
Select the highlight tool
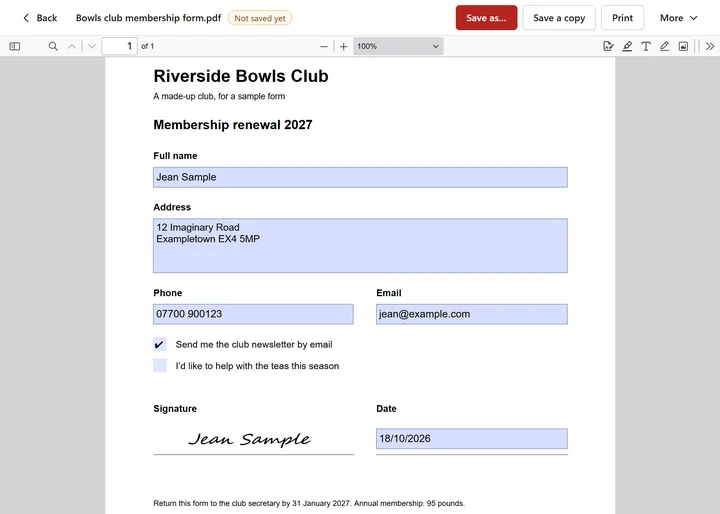click(x=627, y=46)
